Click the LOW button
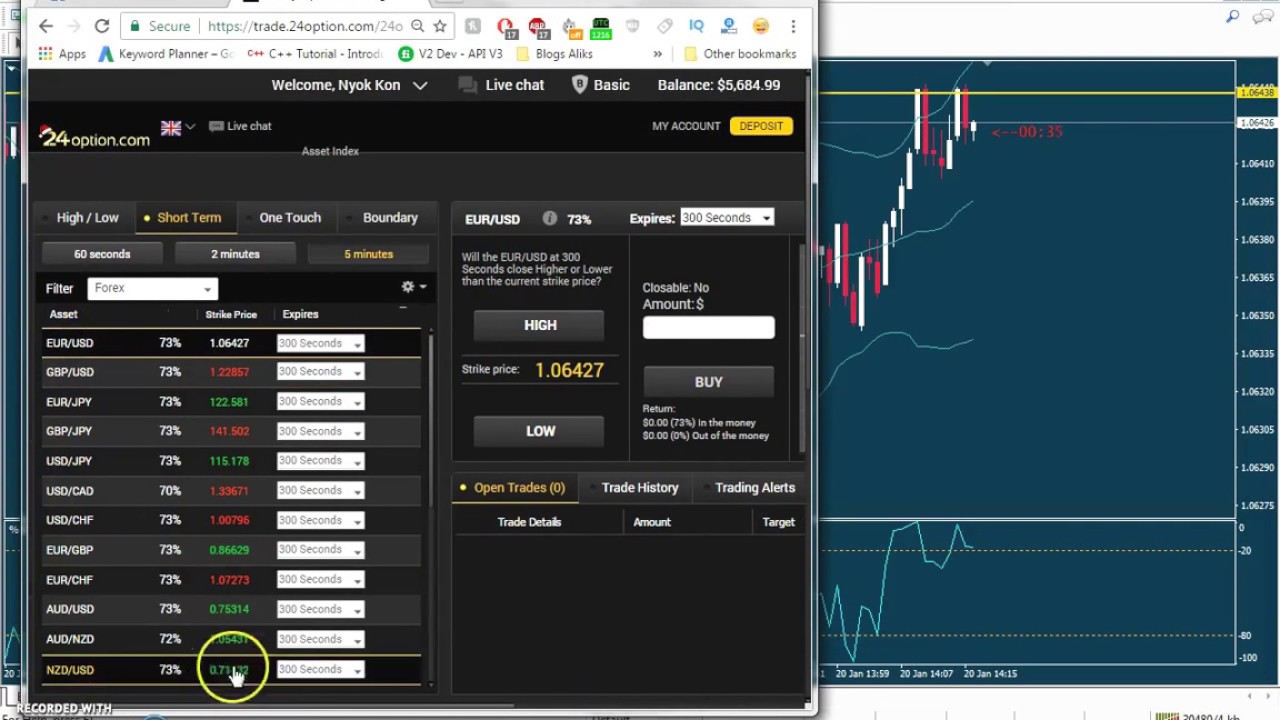1280x720 pixels. click(539, 431)
